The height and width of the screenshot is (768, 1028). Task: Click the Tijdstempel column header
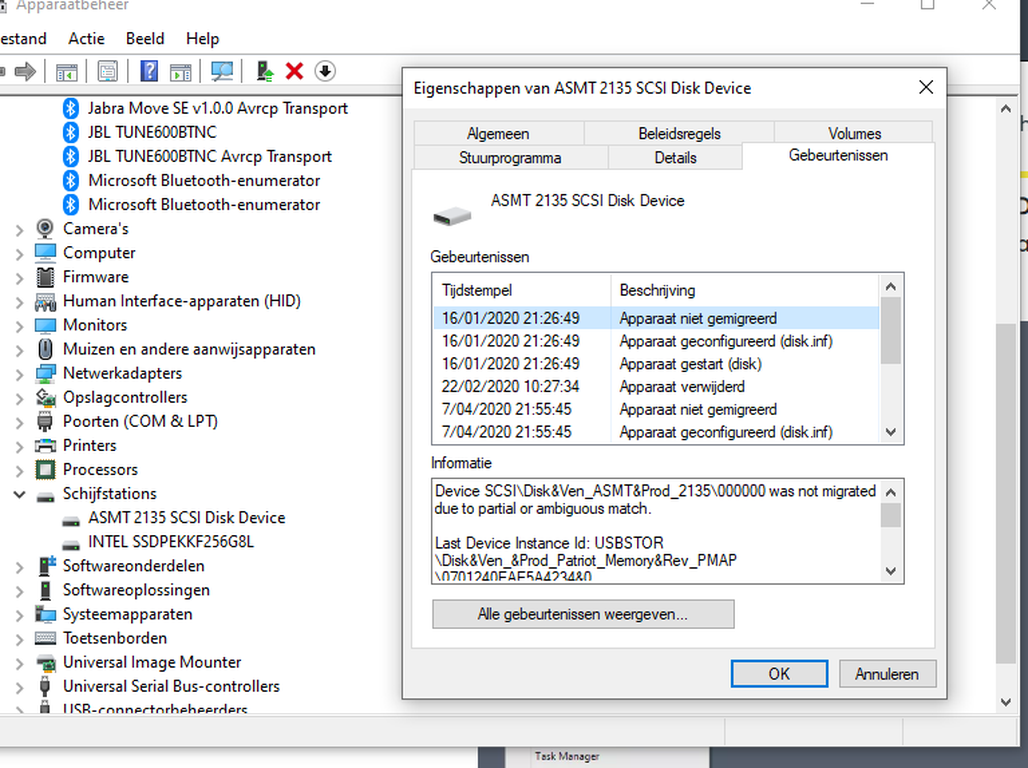coord(522,290)
